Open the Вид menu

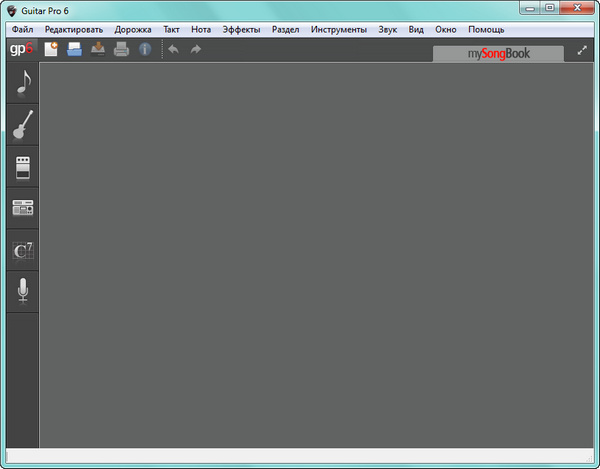click(x=416, y=29)
